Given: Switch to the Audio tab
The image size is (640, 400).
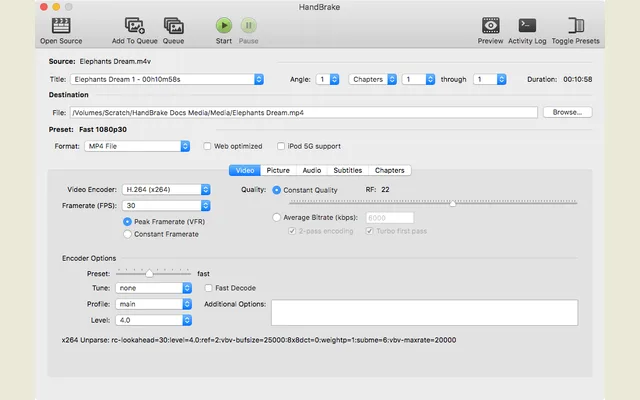Looking at the screenshot, I should pos(312,170).
